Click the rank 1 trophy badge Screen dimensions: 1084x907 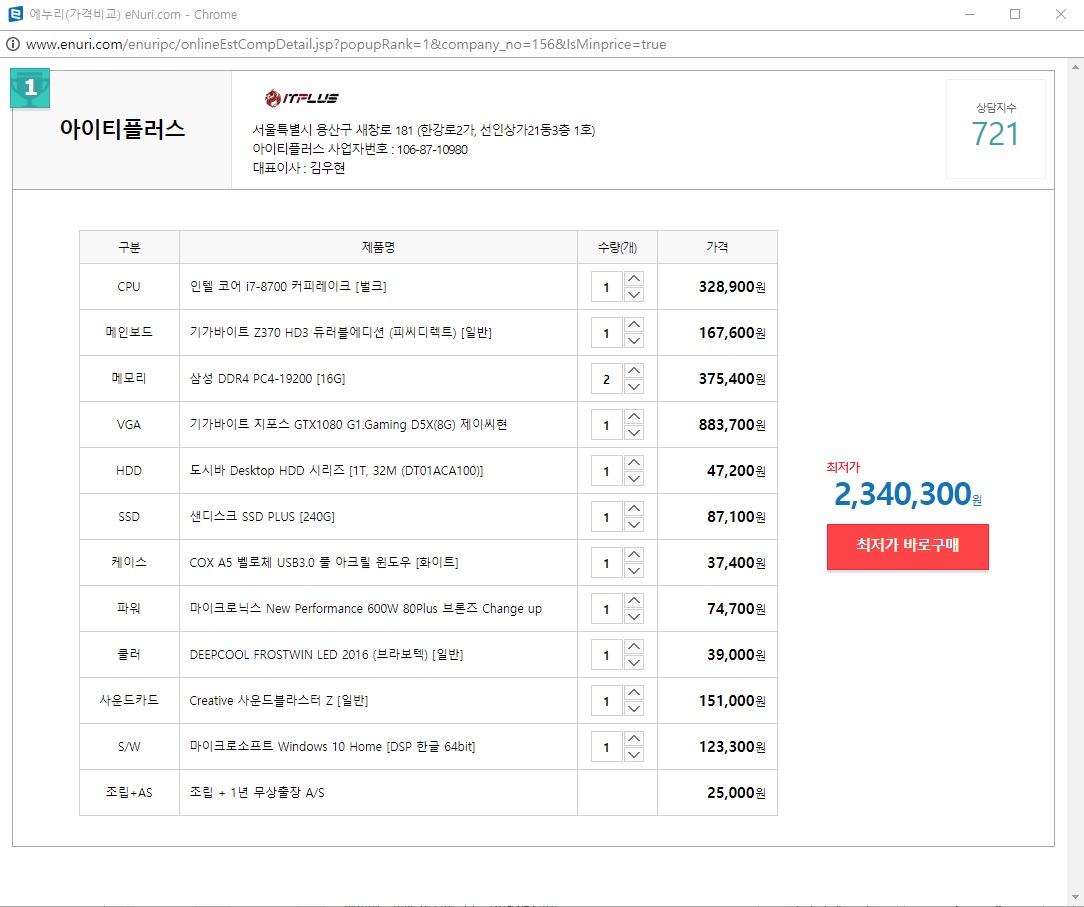[30, 88]
